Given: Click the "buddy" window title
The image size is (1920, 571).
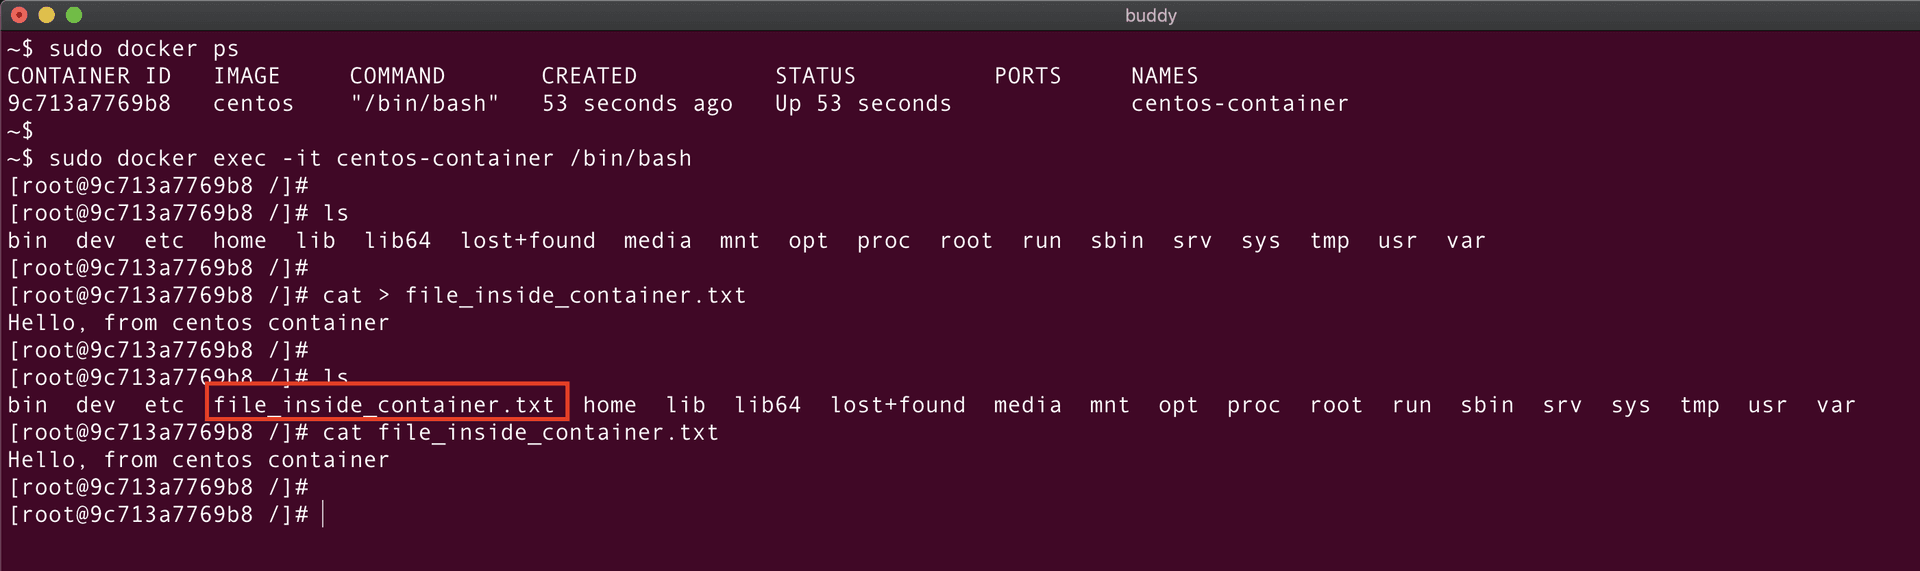Looking at the screenshot, I should pyautogui.click(x=1150, y=15).
